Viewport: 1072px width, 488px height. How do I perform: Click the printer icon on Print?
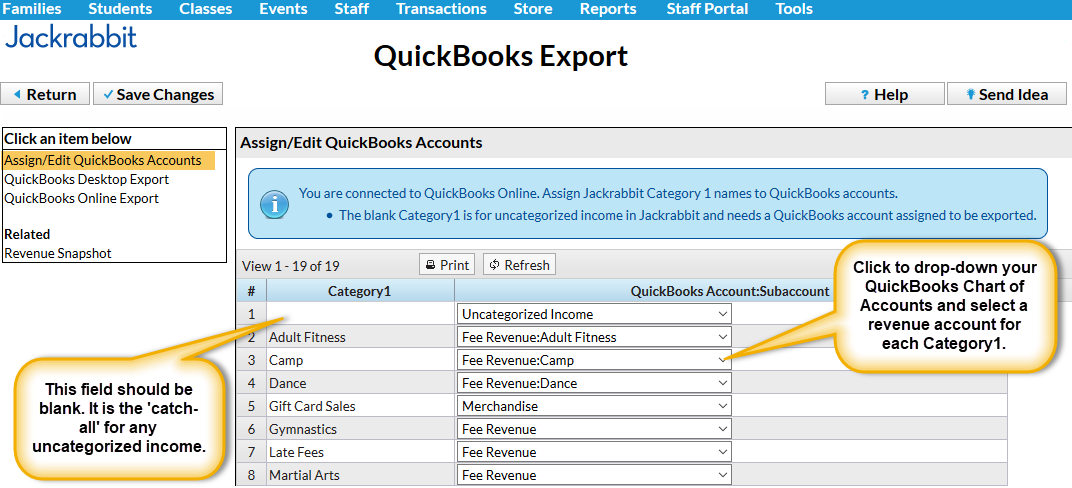coord(431,265)
